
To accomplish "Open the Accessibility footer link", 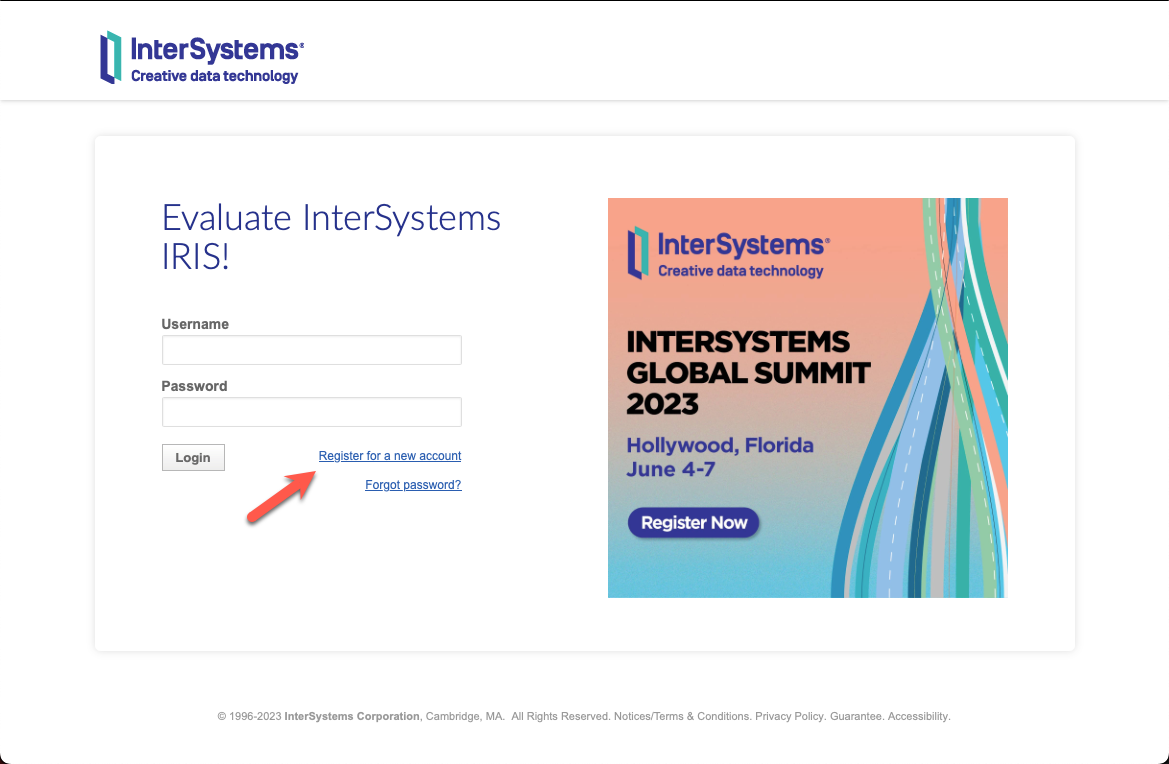I will (918, 717).
